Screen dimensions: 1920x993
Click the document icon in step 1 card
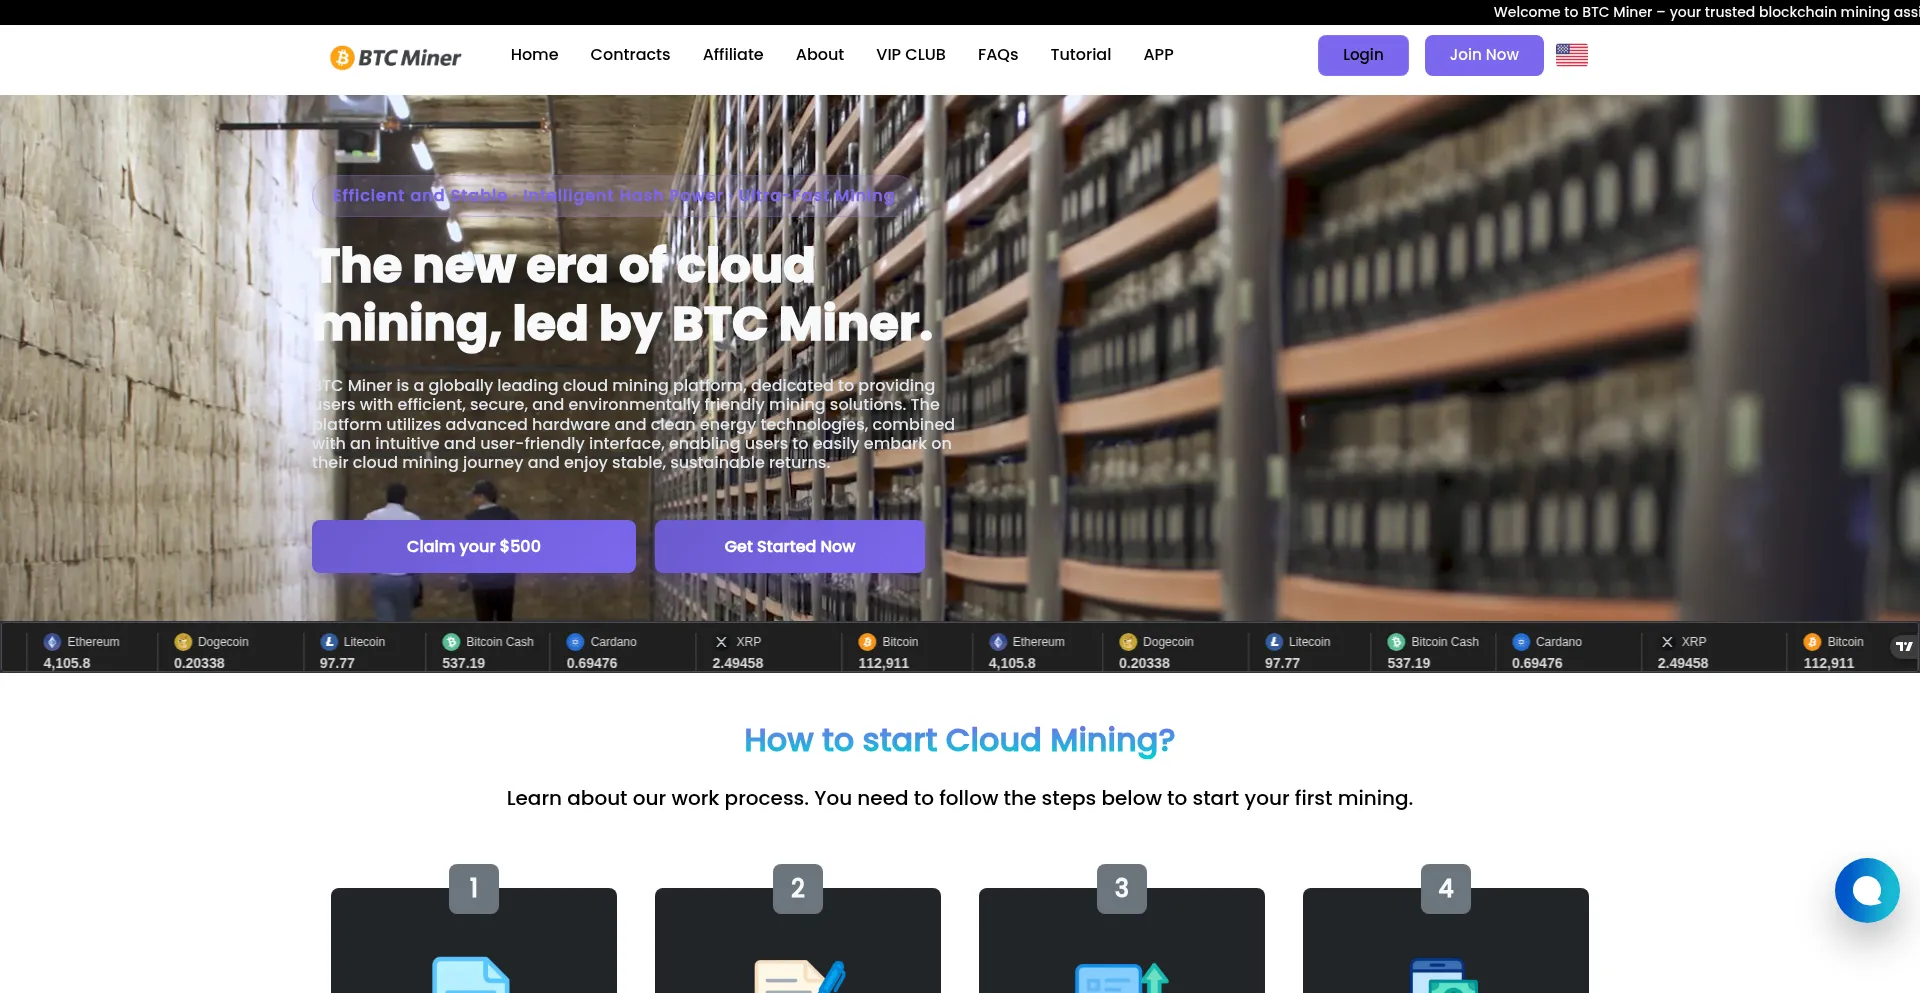tap(471, 975)
